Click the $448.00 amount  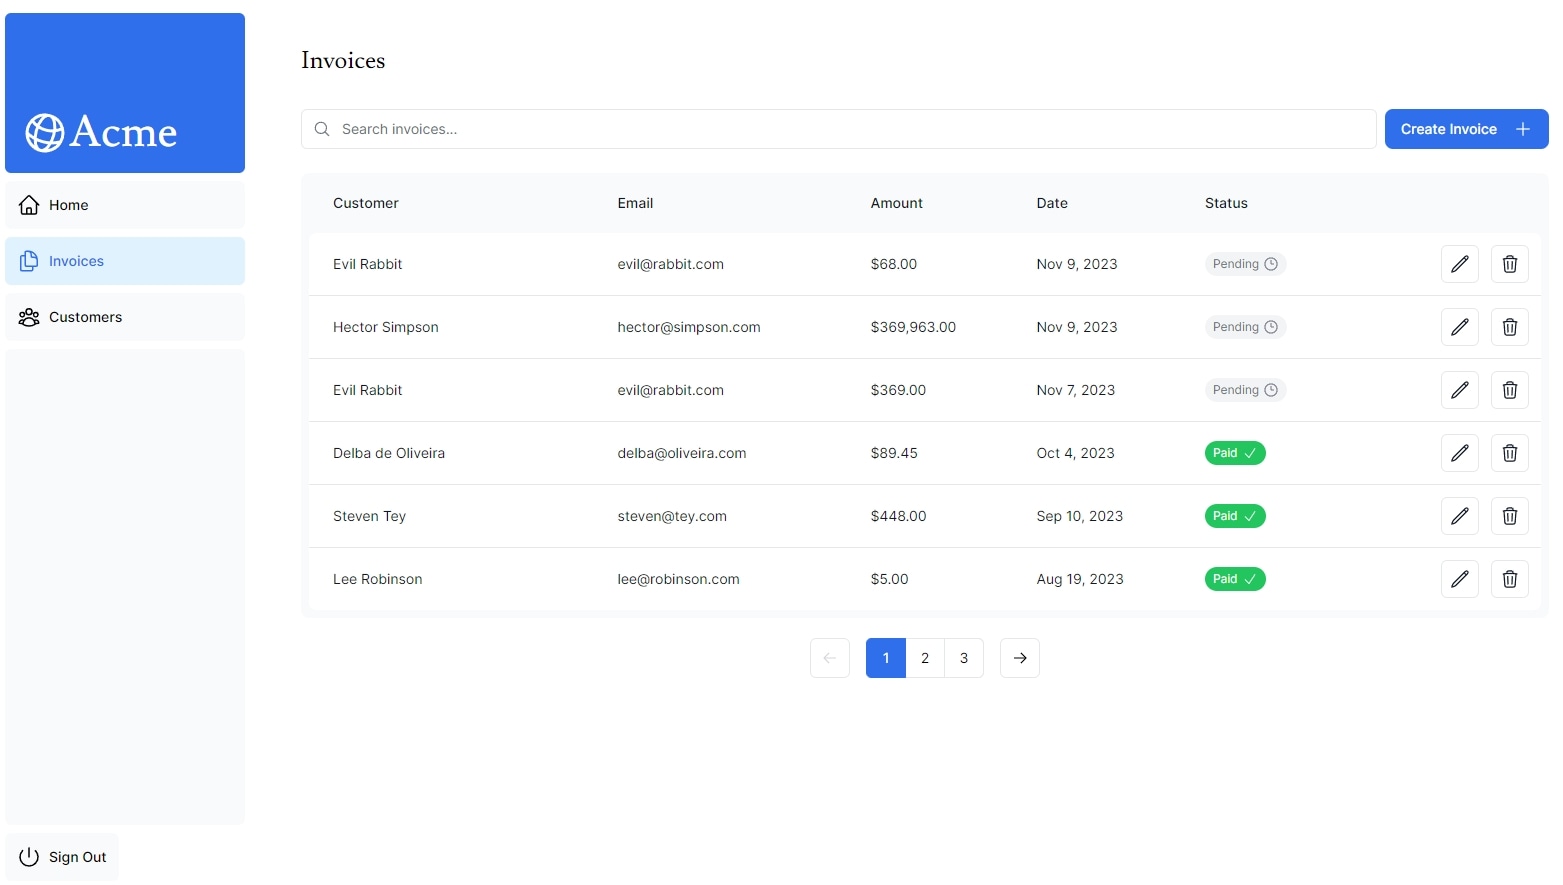898,516
